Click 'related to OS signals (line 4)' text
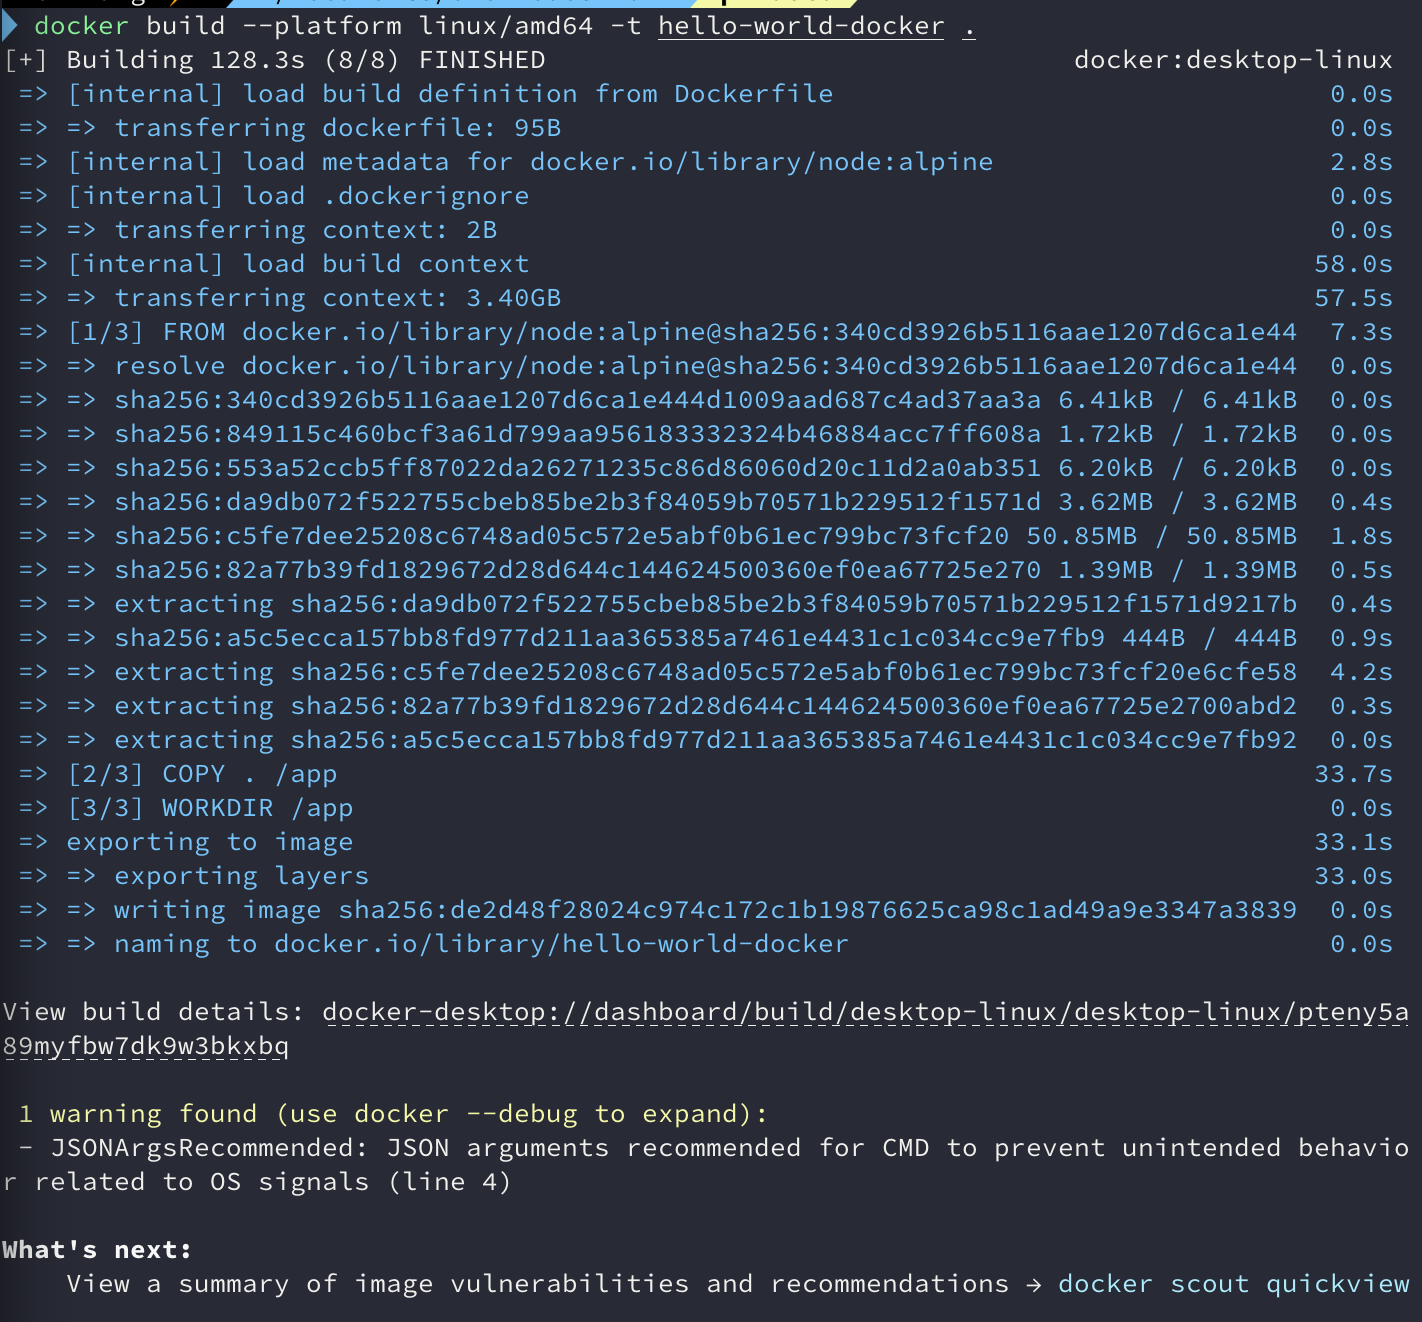Screen dimensions: 1422x1322 (274, 1182)
